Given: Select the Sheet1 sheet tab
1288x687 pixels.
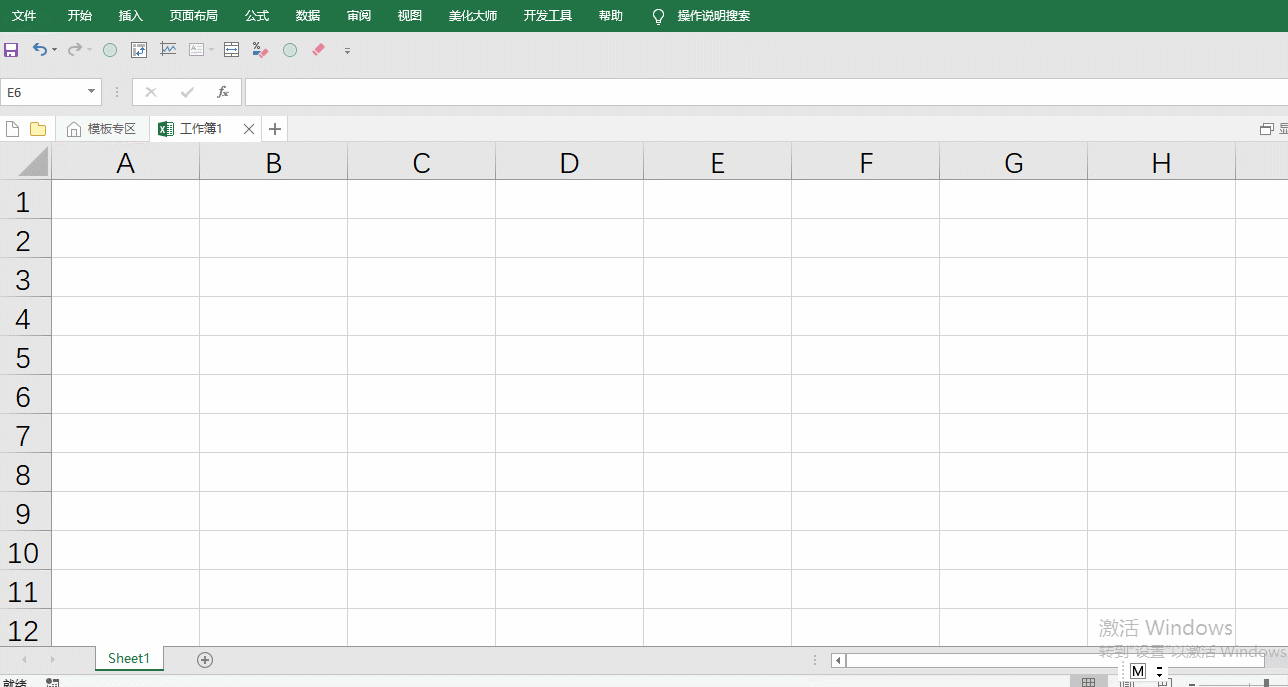Looking at the screenshot, I should 129,658.
